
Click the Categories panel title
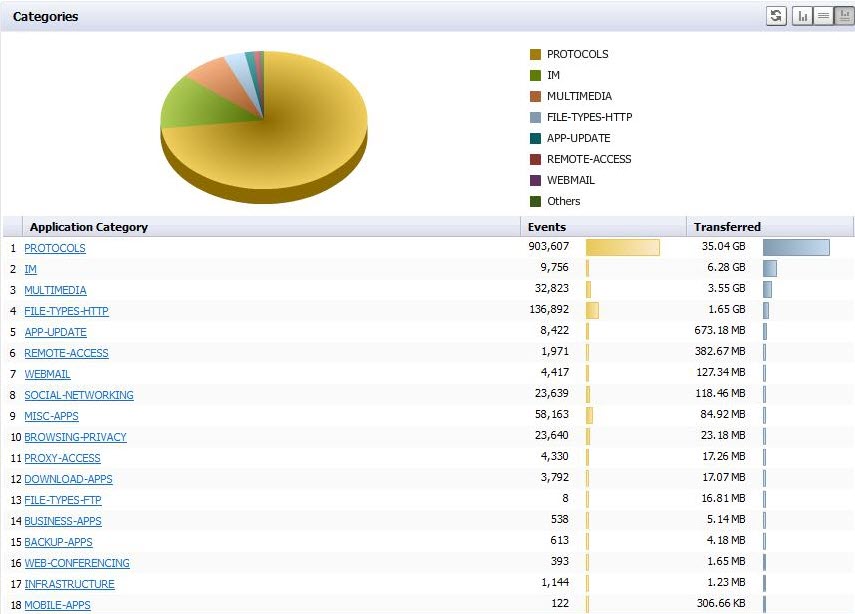[x=45, y=16]
